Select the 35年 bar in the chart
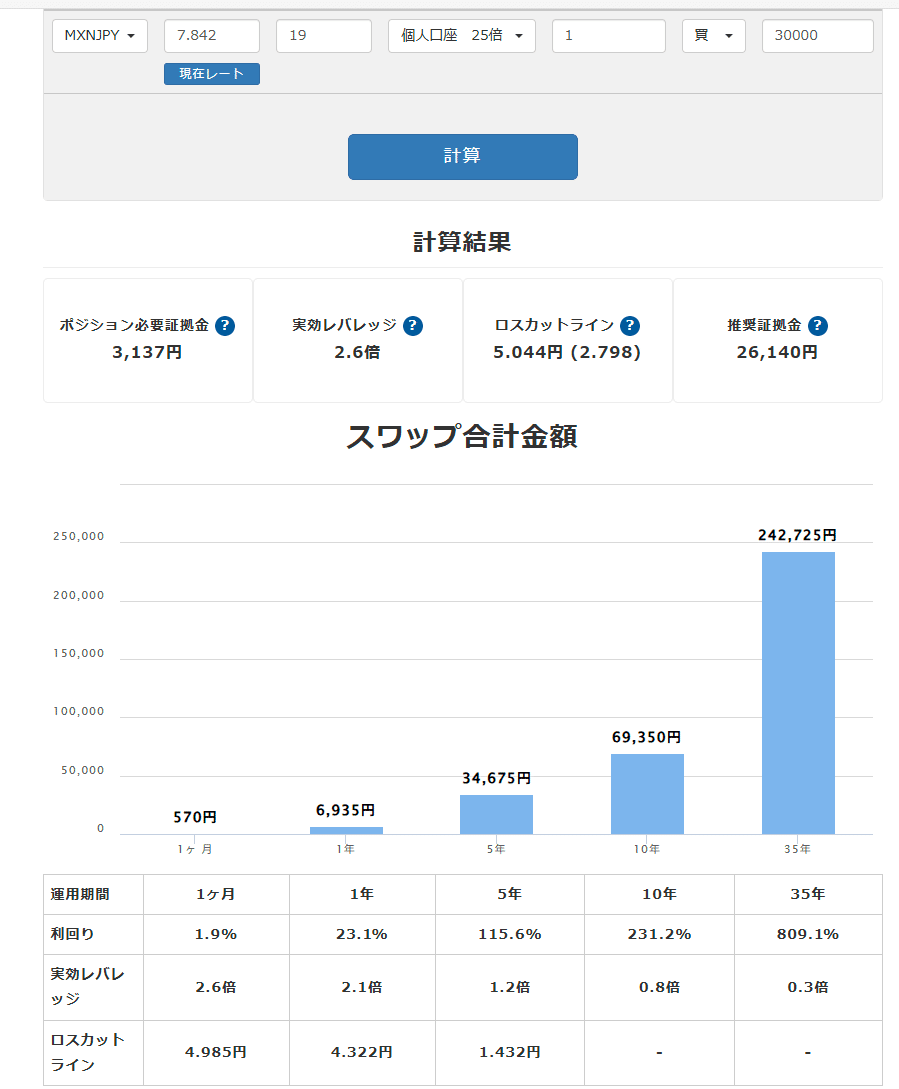This screenshot has height=1089, width=899. click(x=797, y=690)
